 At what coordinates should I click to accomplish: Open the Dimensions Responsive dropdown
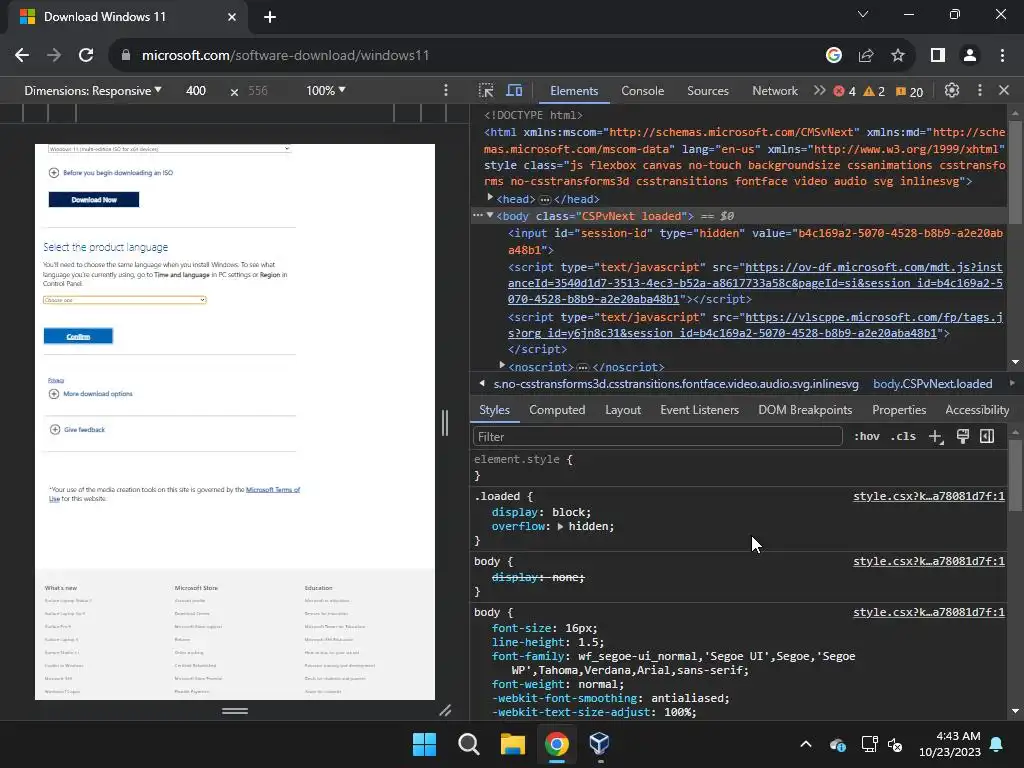pyautogui.click(x=93, y=91)
